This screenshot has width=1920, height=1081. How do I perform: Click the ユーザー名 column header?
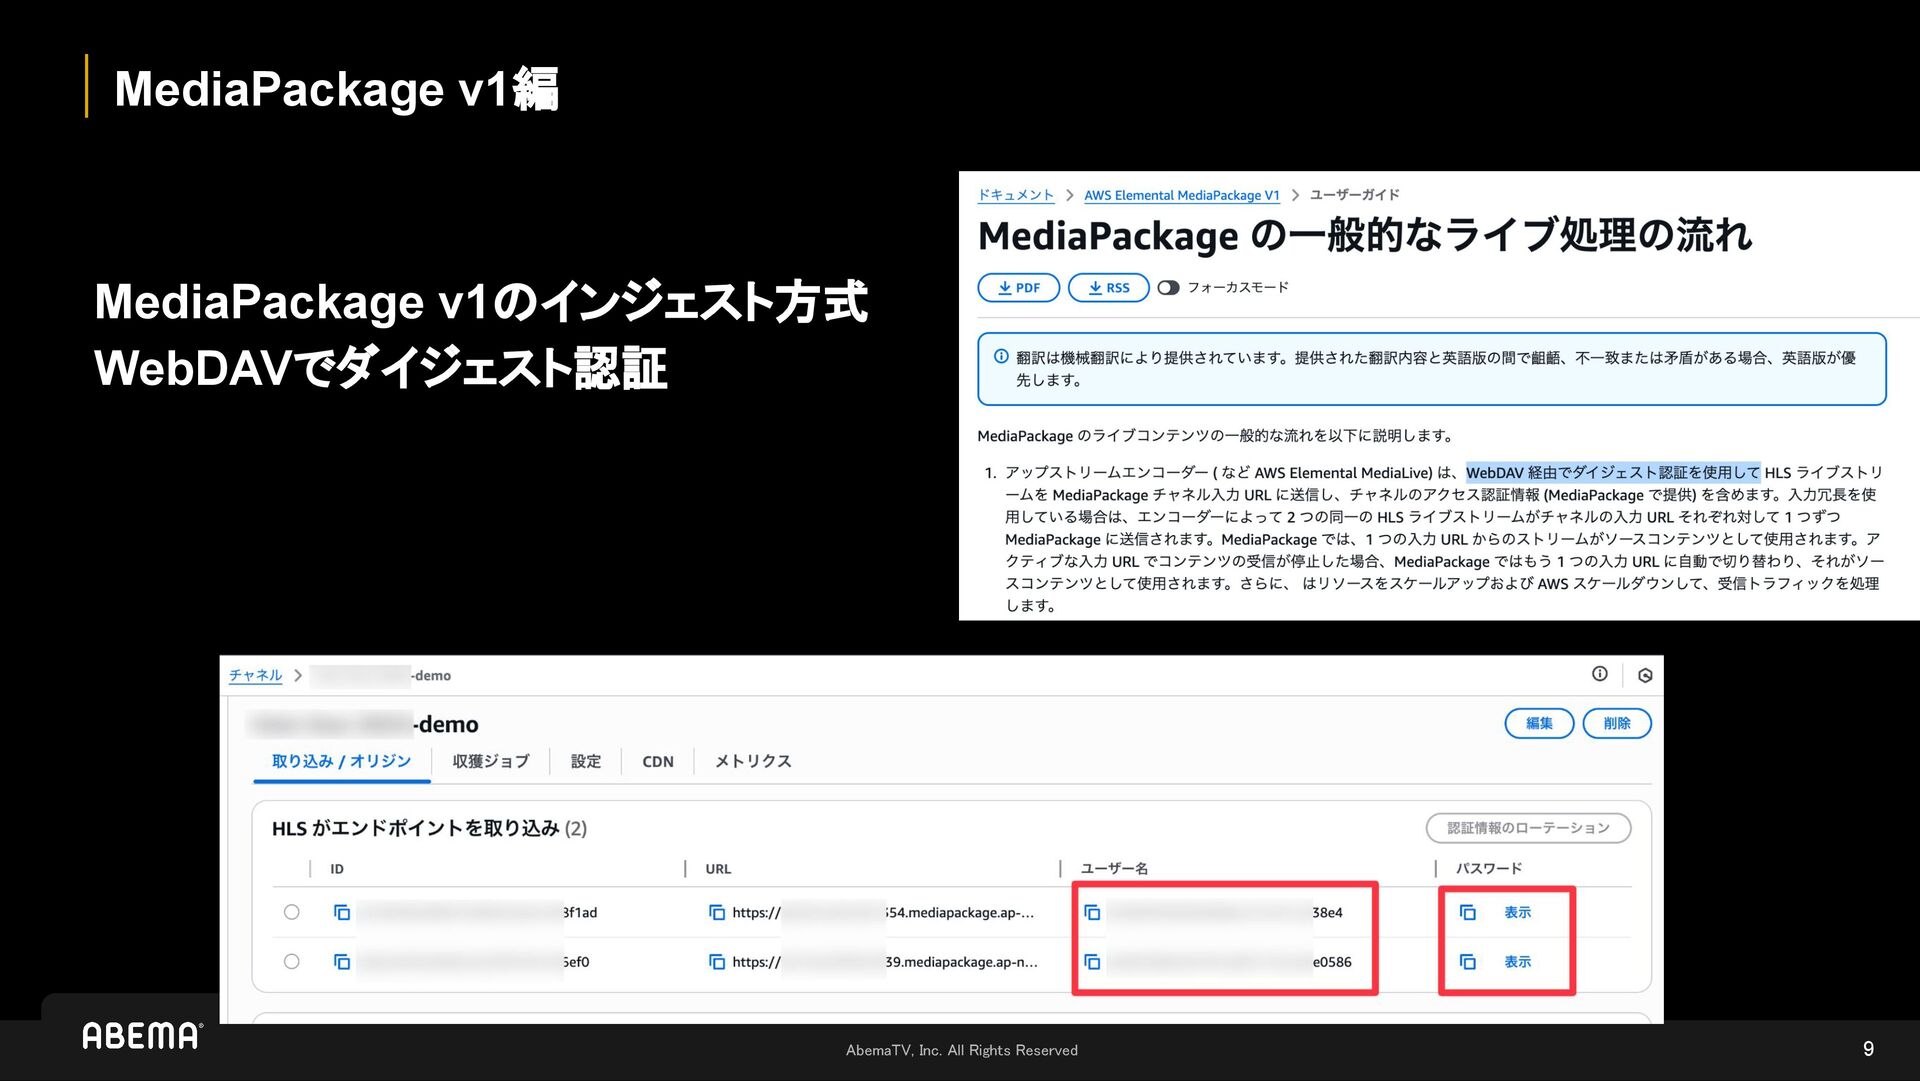1114,869
